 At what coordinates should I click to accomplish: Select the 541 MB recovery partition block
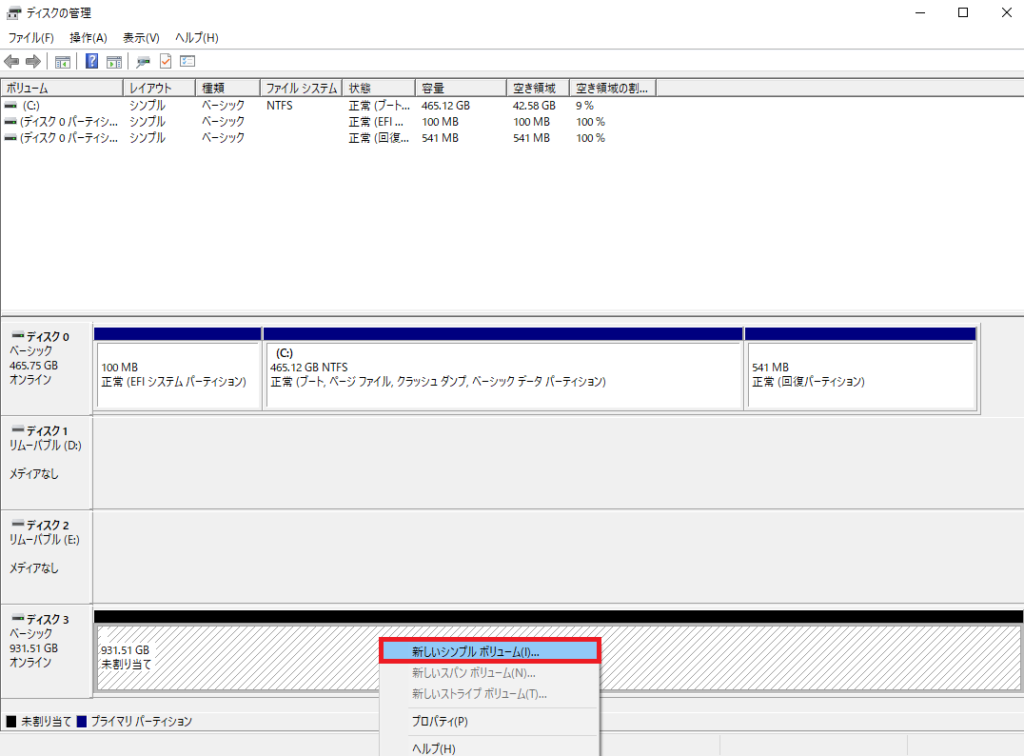[x=860, y=375]
